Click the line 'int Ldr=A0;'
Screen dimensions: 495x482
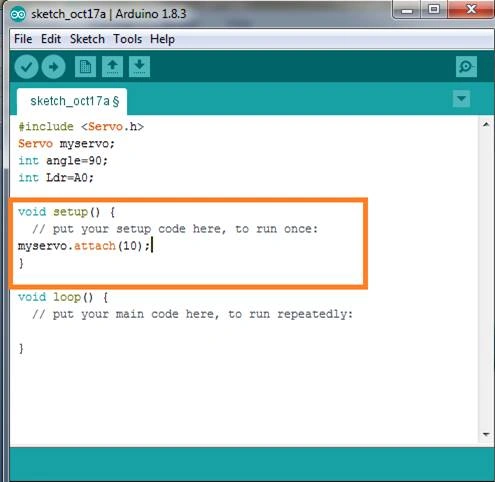point(56,178)
